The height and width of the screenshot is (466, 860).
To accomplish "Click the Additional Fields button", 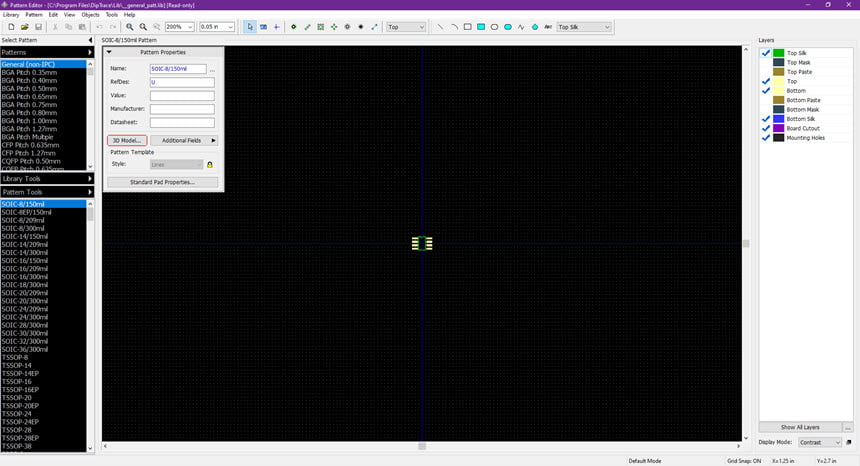I will pyautogui.click(x=184, y=140).
